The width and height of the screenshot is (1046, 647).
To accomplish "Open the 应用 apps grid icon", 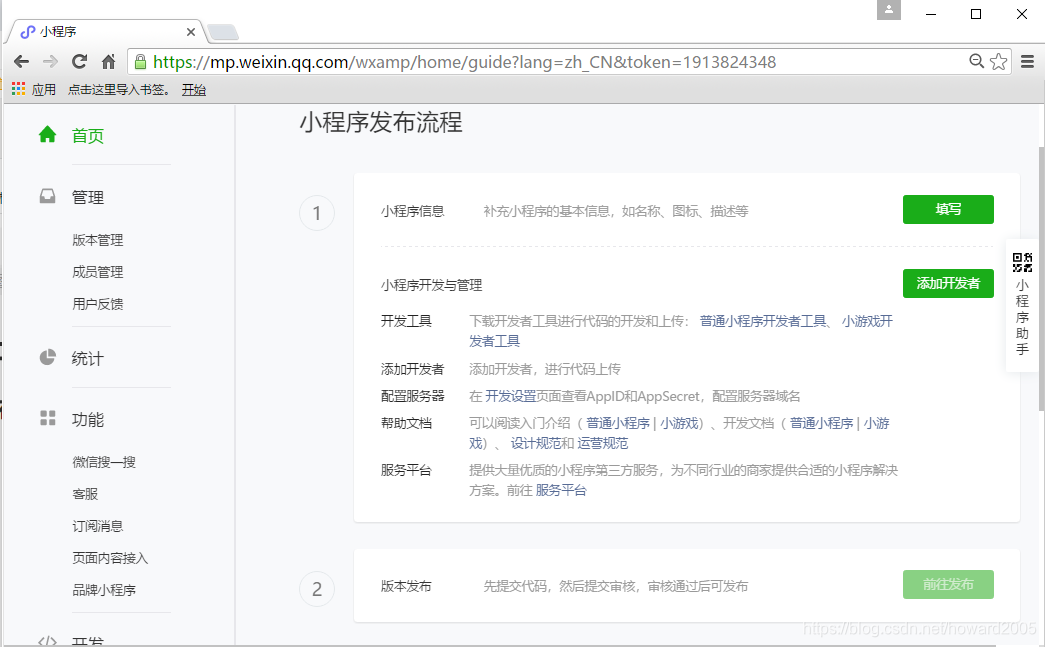I will [x=18, y=89].
